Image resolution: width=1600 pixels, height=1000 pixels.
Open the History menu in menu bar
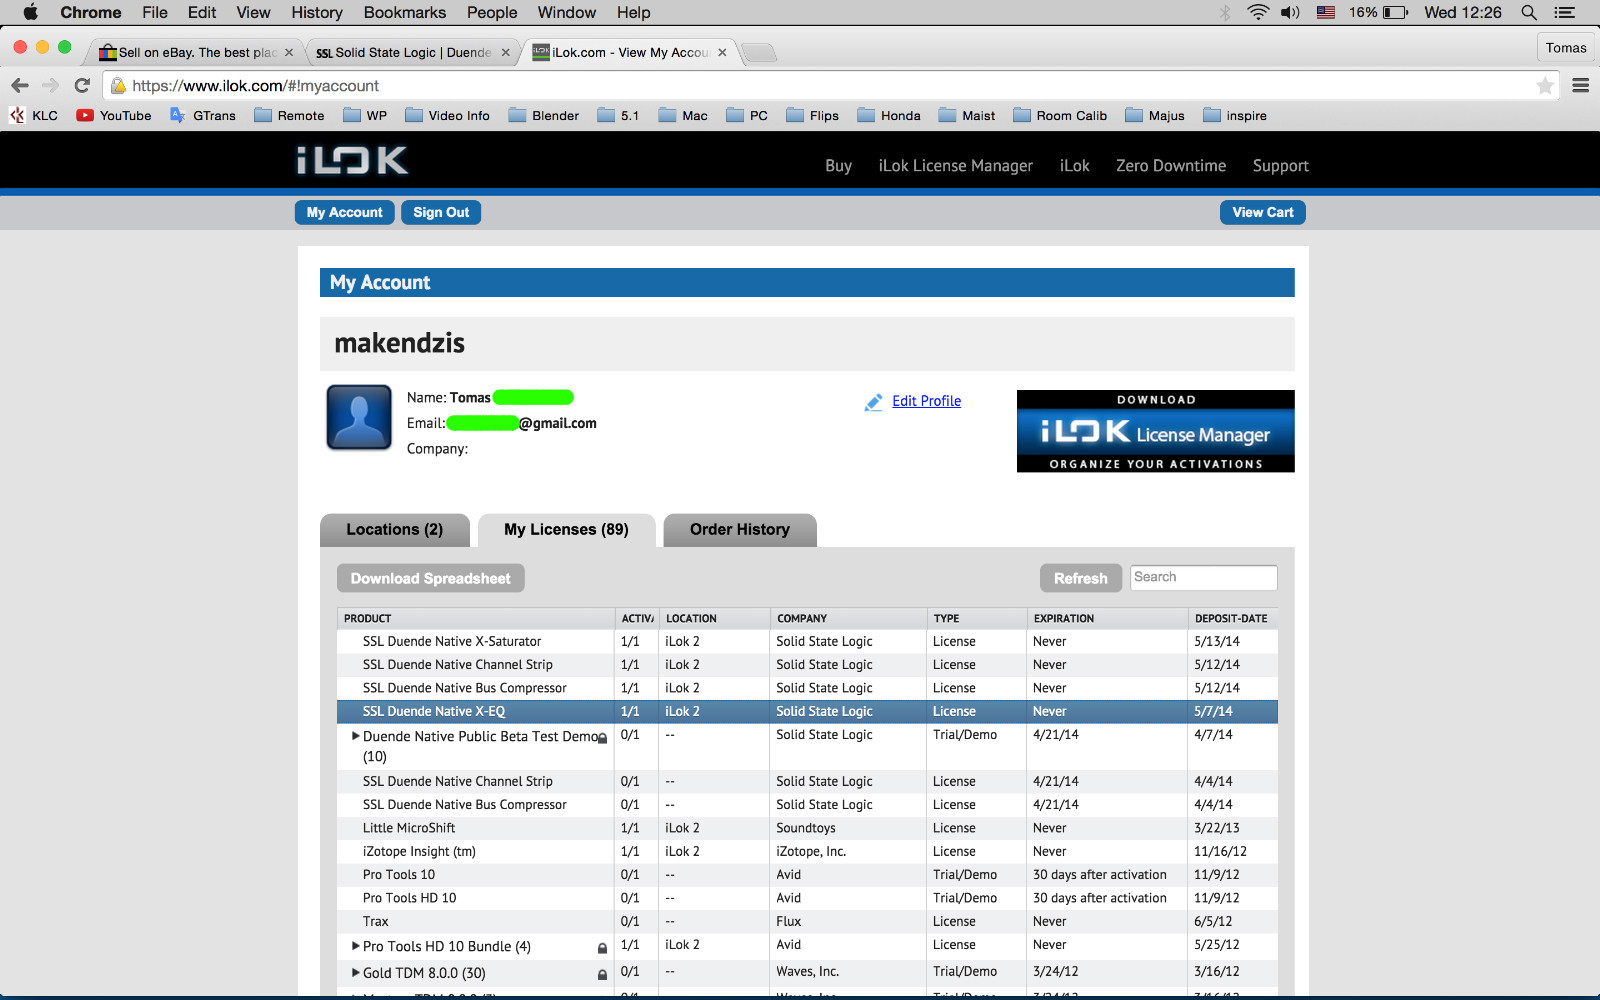tap(317, 12)
